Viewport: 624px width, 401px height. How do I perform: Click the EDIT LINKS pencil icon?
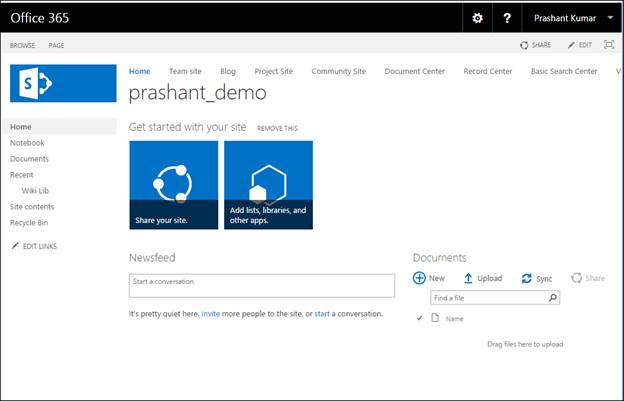click(15, 246)
